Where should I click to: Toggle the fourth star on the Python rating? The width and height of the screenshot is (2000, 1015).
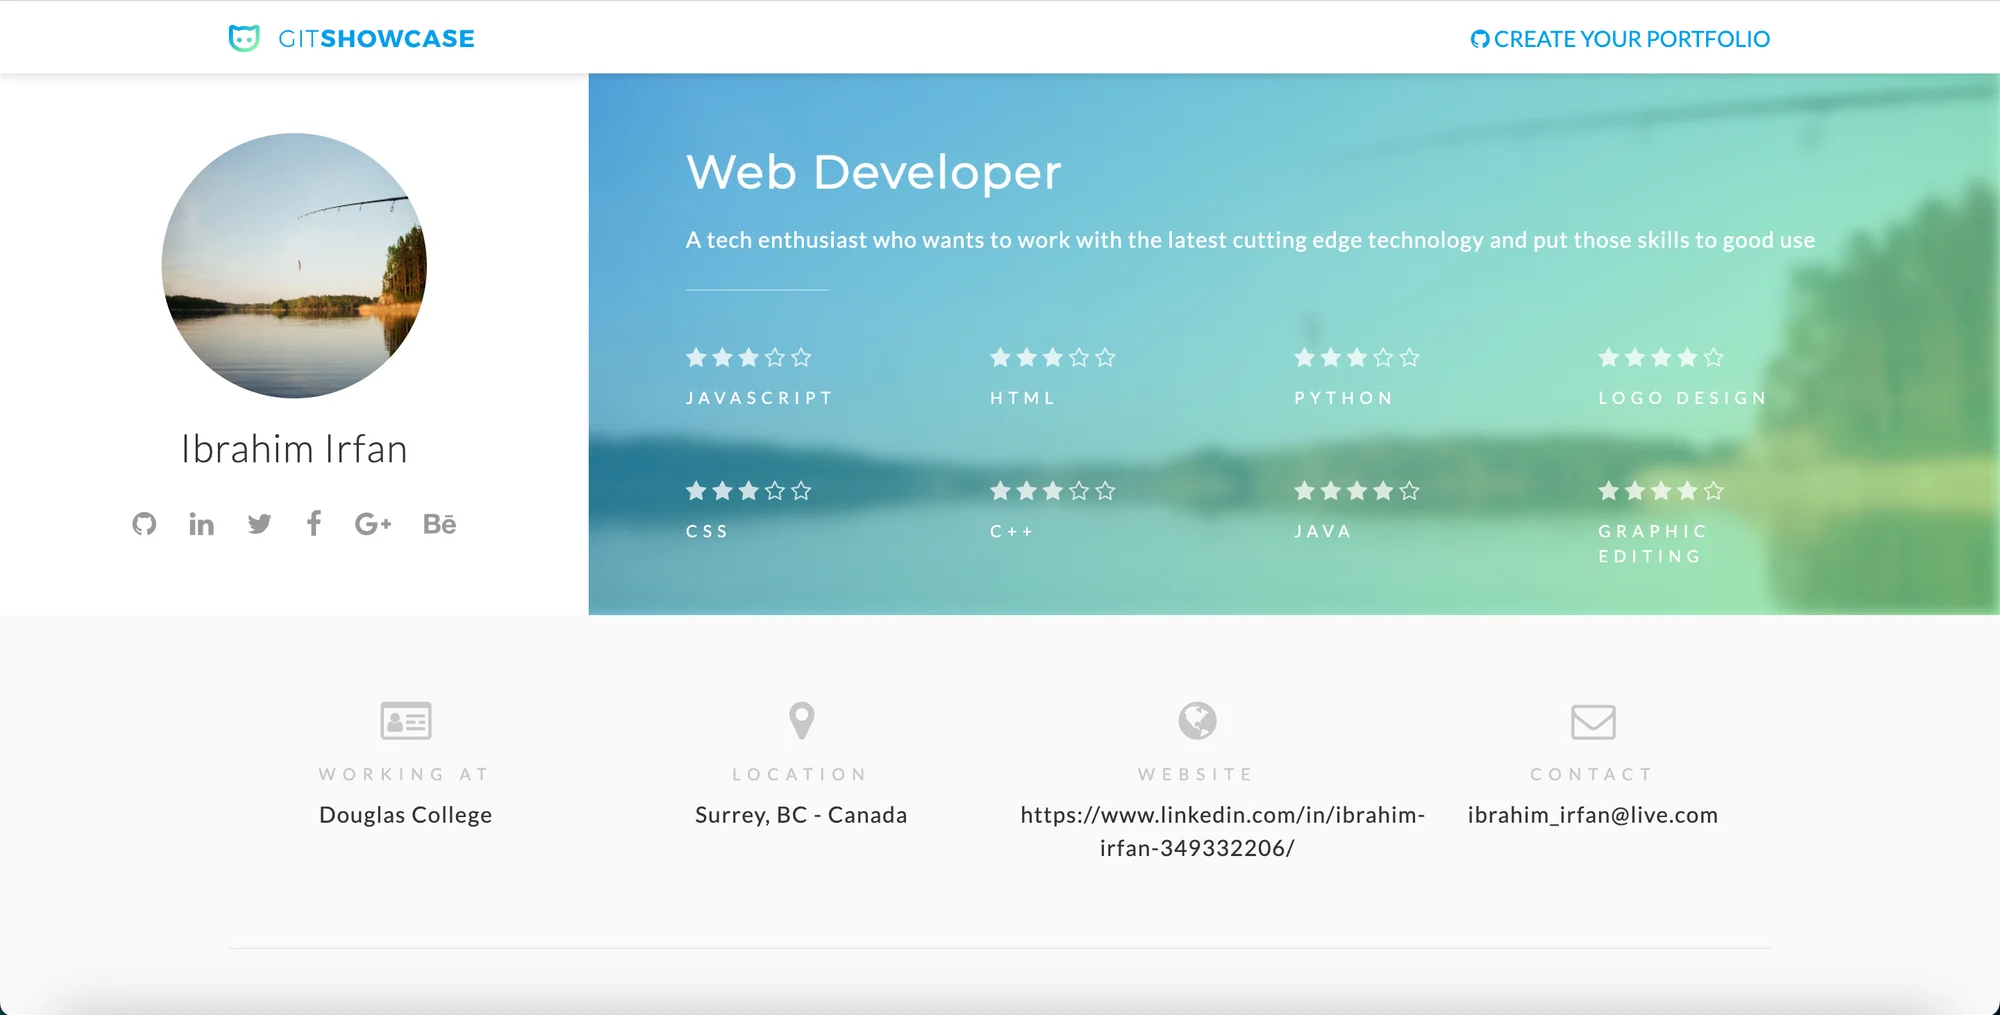pos(1384,357)
